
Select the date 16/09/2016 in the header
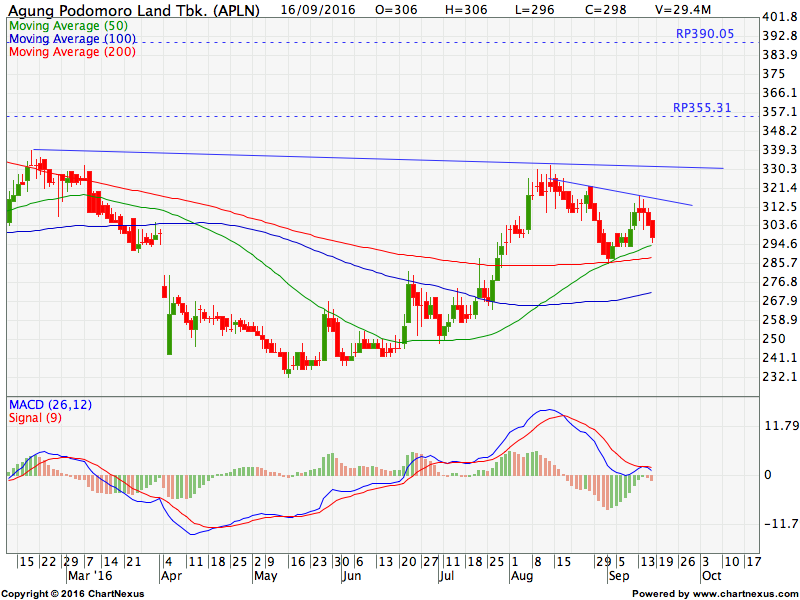click(318, 9)
